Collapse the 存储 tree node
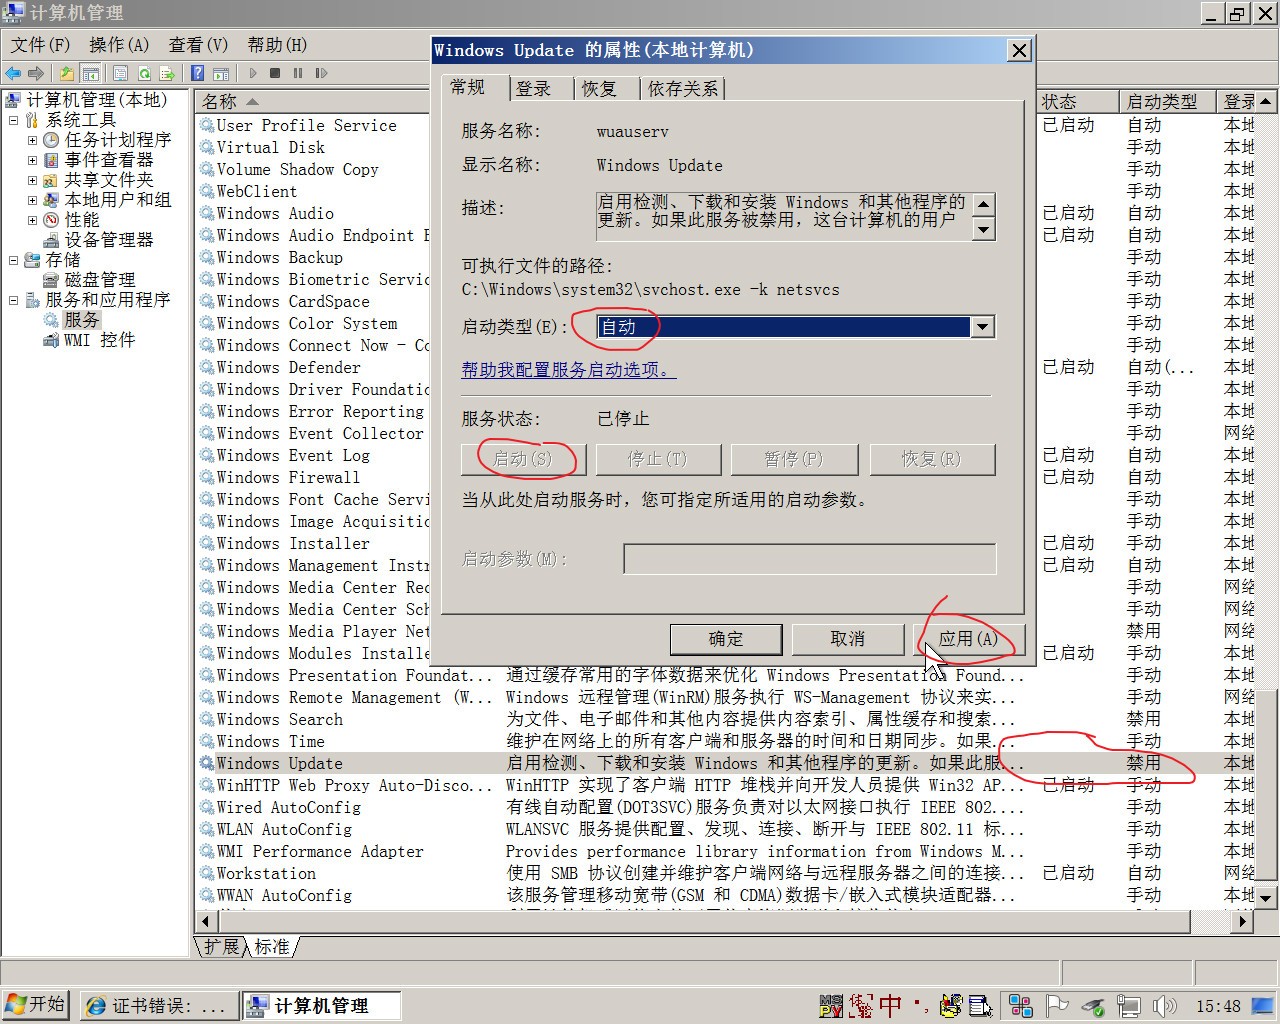This screenshot has height=1024, width=1280. click(x=13, y=260)
